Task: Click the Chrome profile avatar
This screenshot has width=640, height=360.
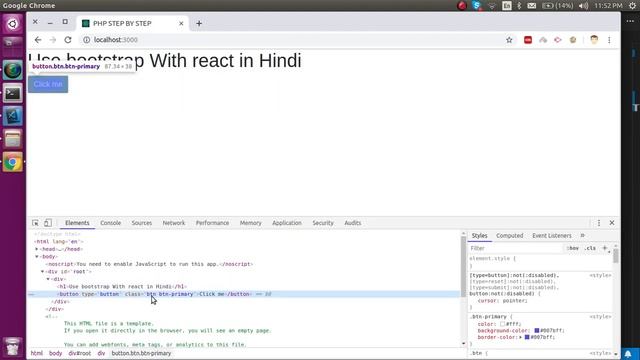Action: [594, 40]
